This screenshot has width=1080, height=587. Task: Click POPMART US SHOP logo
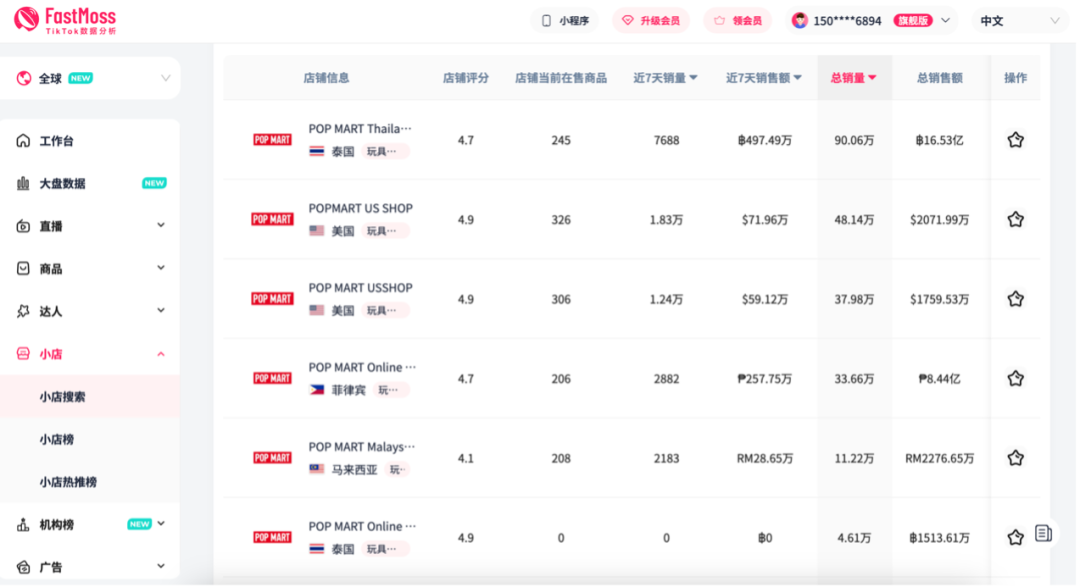[272, 219]
